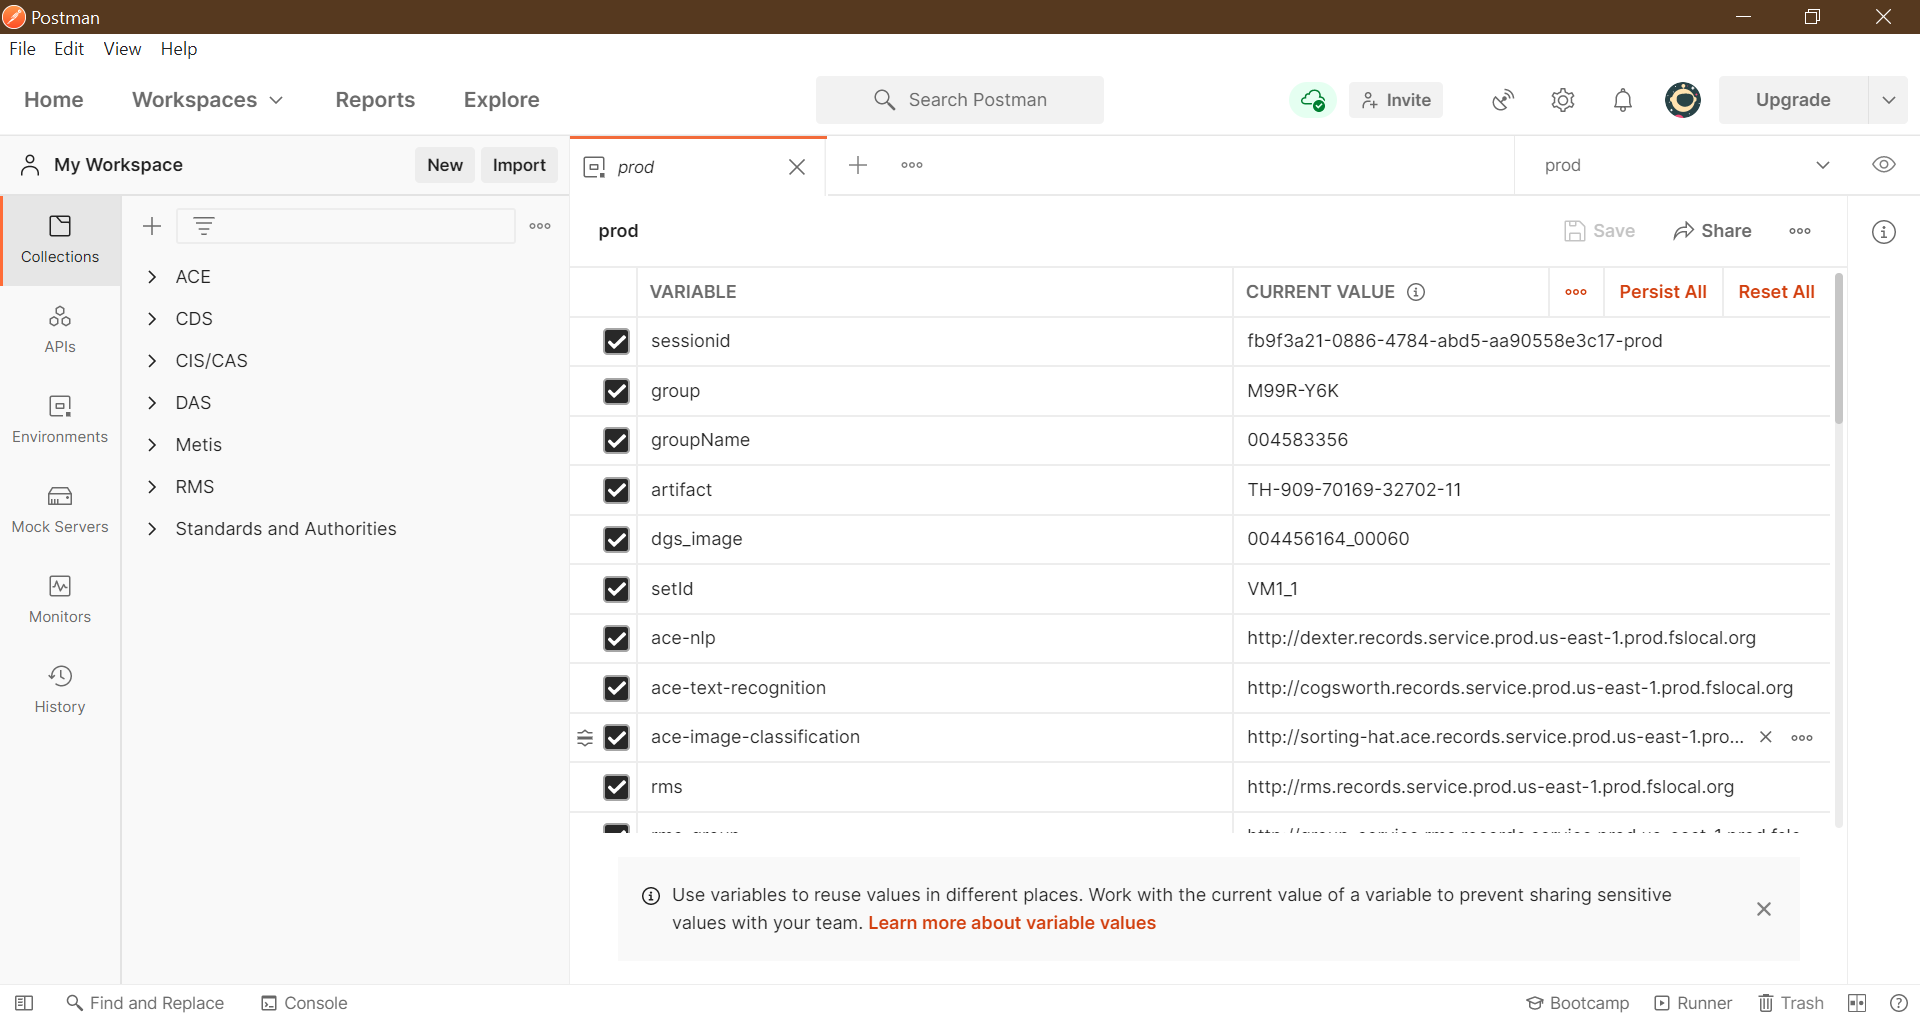Go to the Reports page
This screenshot has width=1920, height=1020.
375,100
